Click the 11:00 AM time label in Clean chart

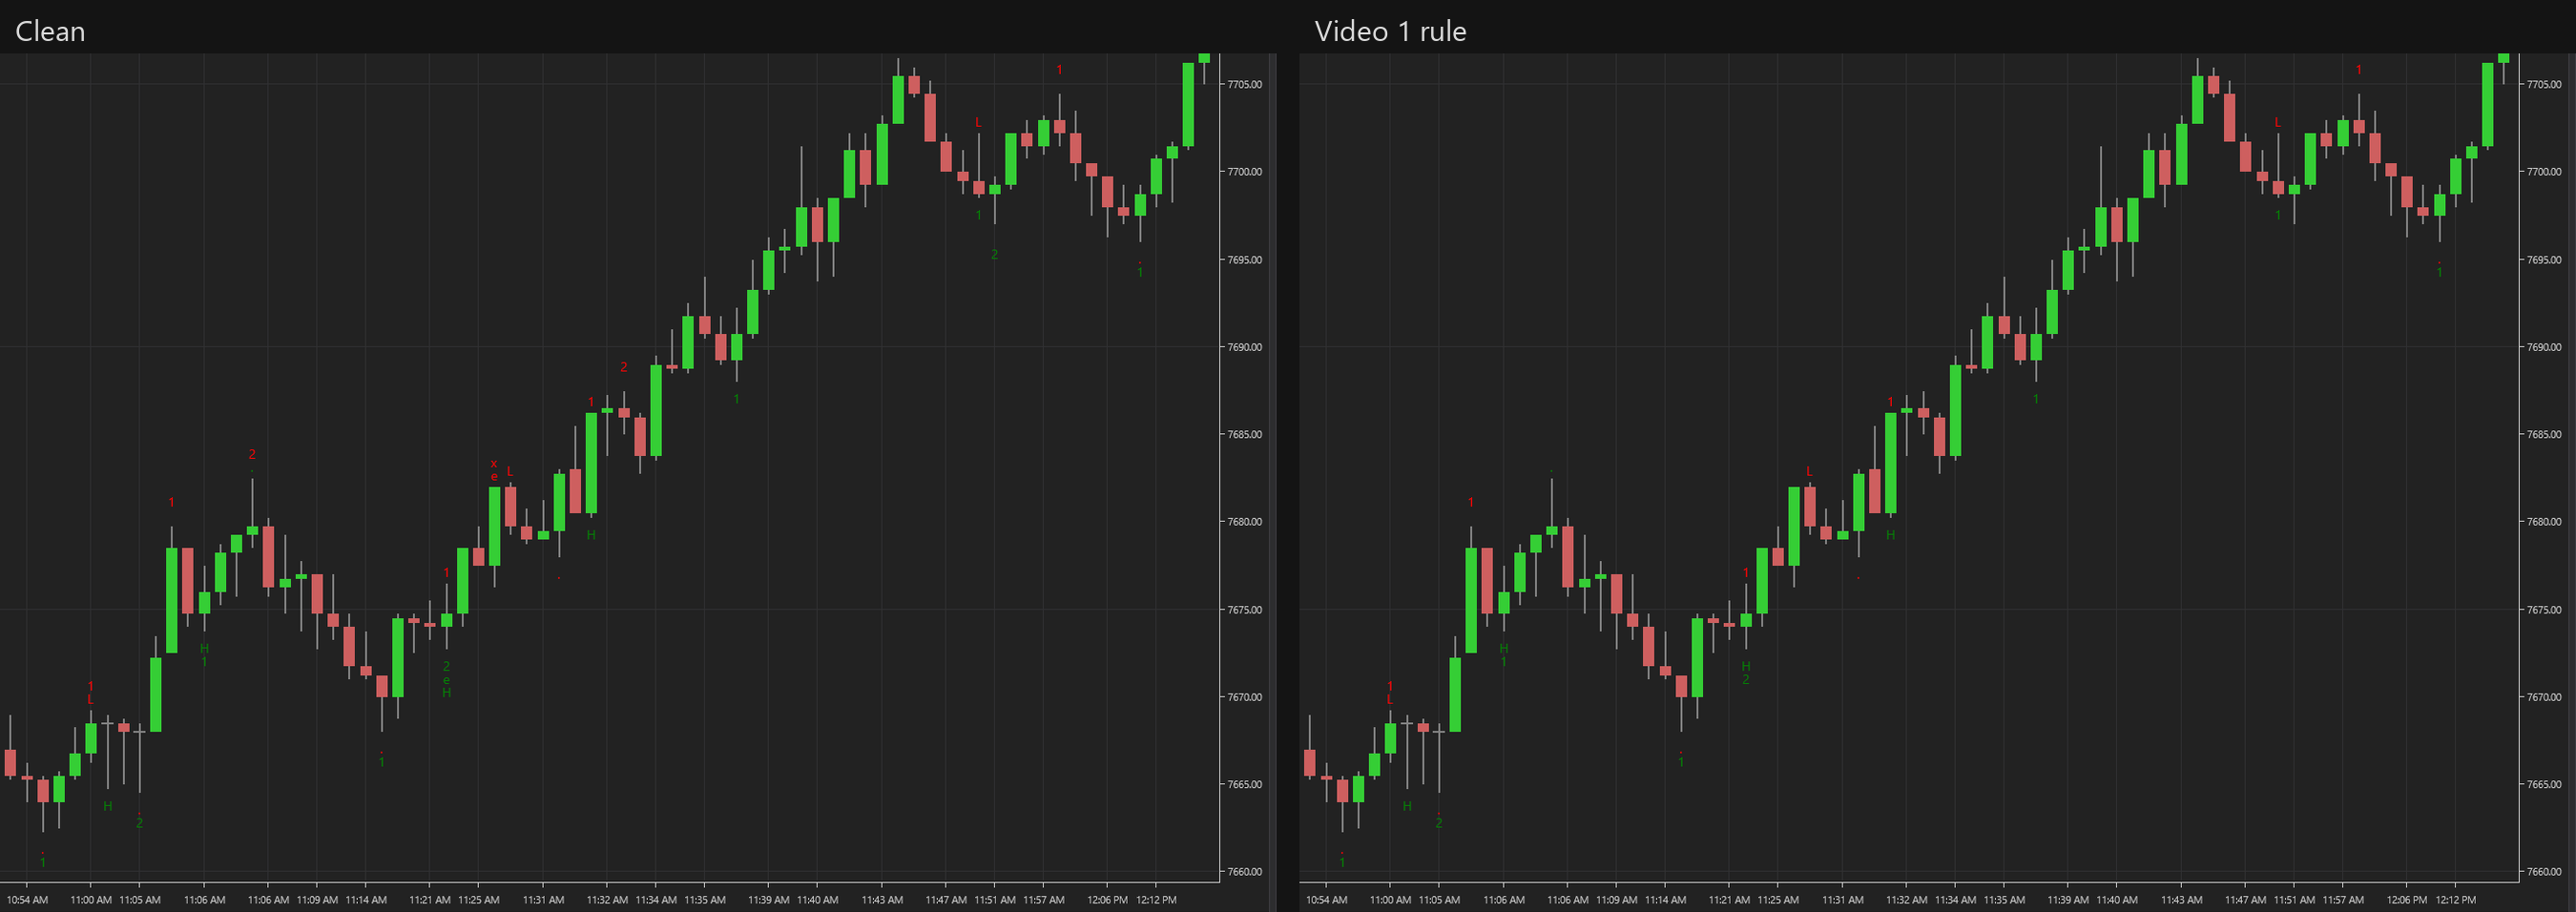91,900
